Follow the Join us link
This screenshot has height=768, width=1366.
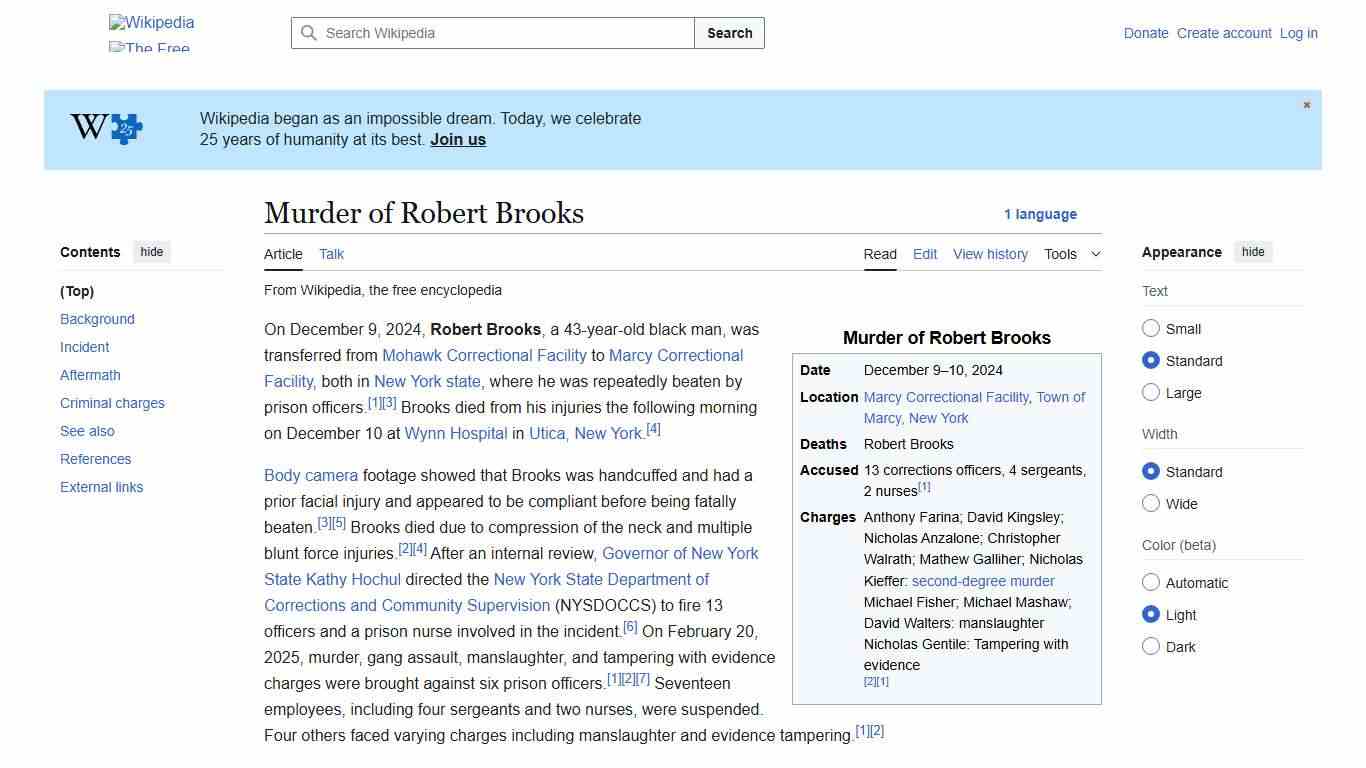[x=458, y=139]
